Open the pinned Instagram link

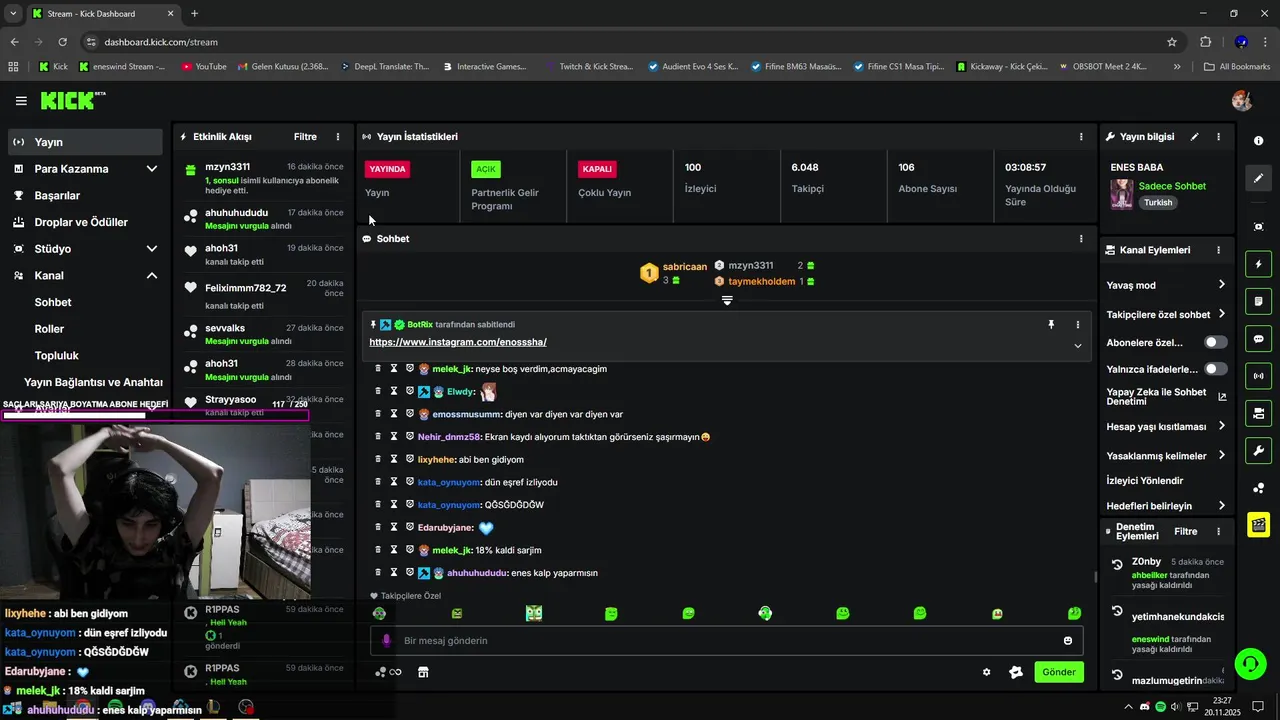point(458,342)
